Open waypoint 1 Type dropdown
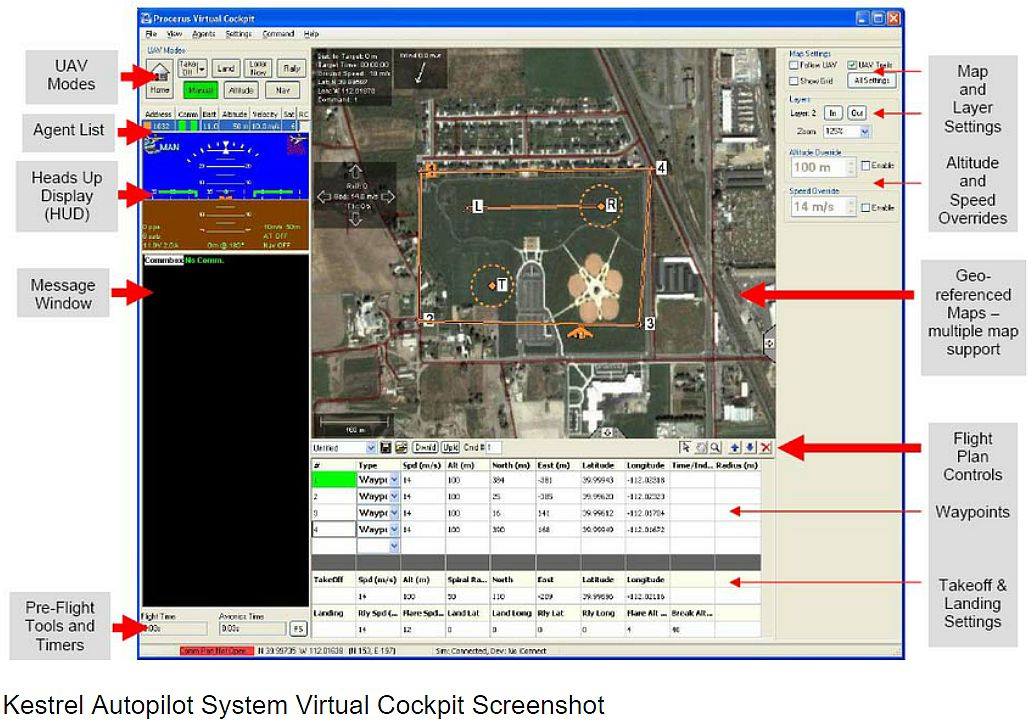This screenshot has width=1036, height=726. tap(394, 480)
